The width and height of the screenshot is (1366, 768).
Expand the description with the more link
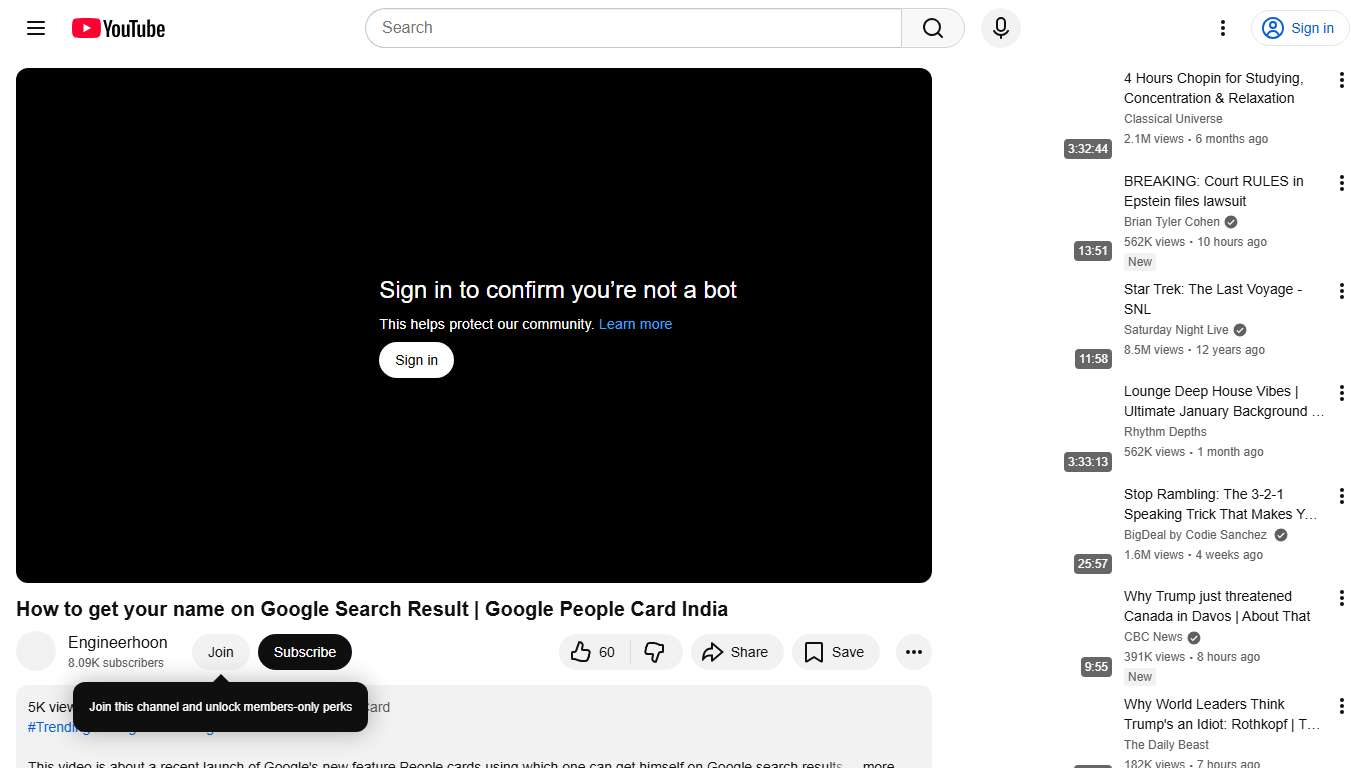pos(877,763)
